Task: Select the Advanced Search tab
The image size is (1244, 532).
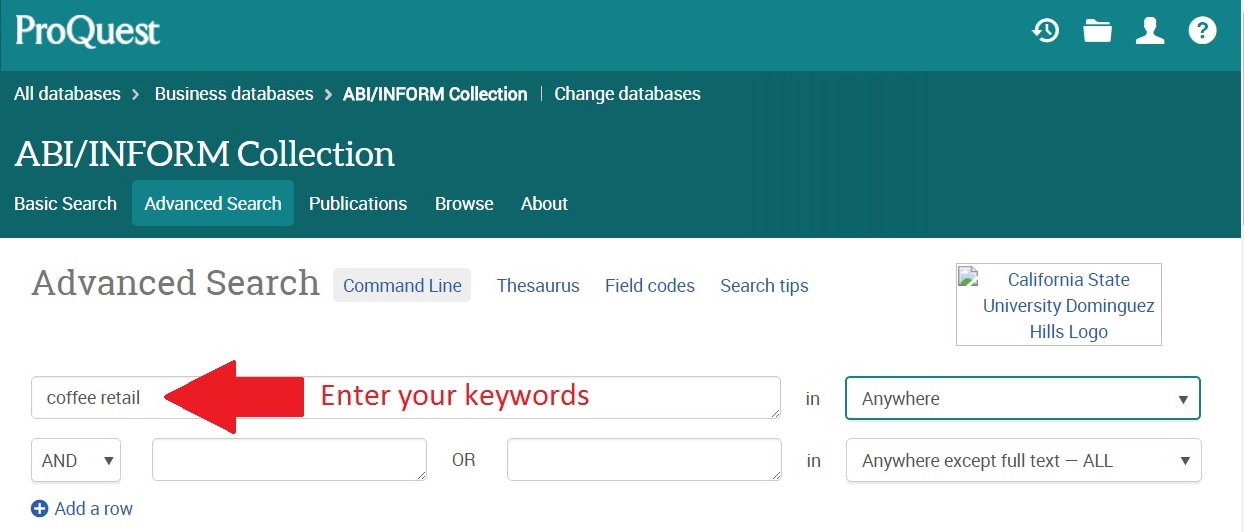Action: click(x=213, y=203)
